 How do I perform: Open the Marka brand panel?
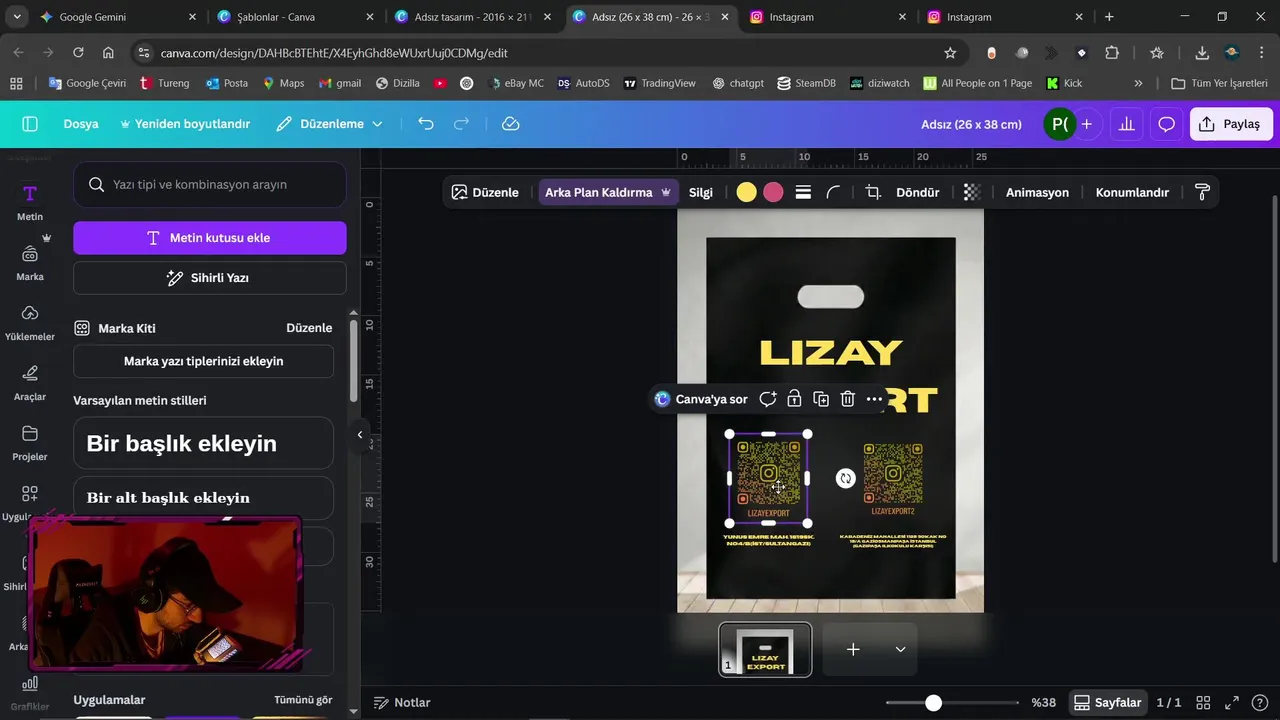30,263
